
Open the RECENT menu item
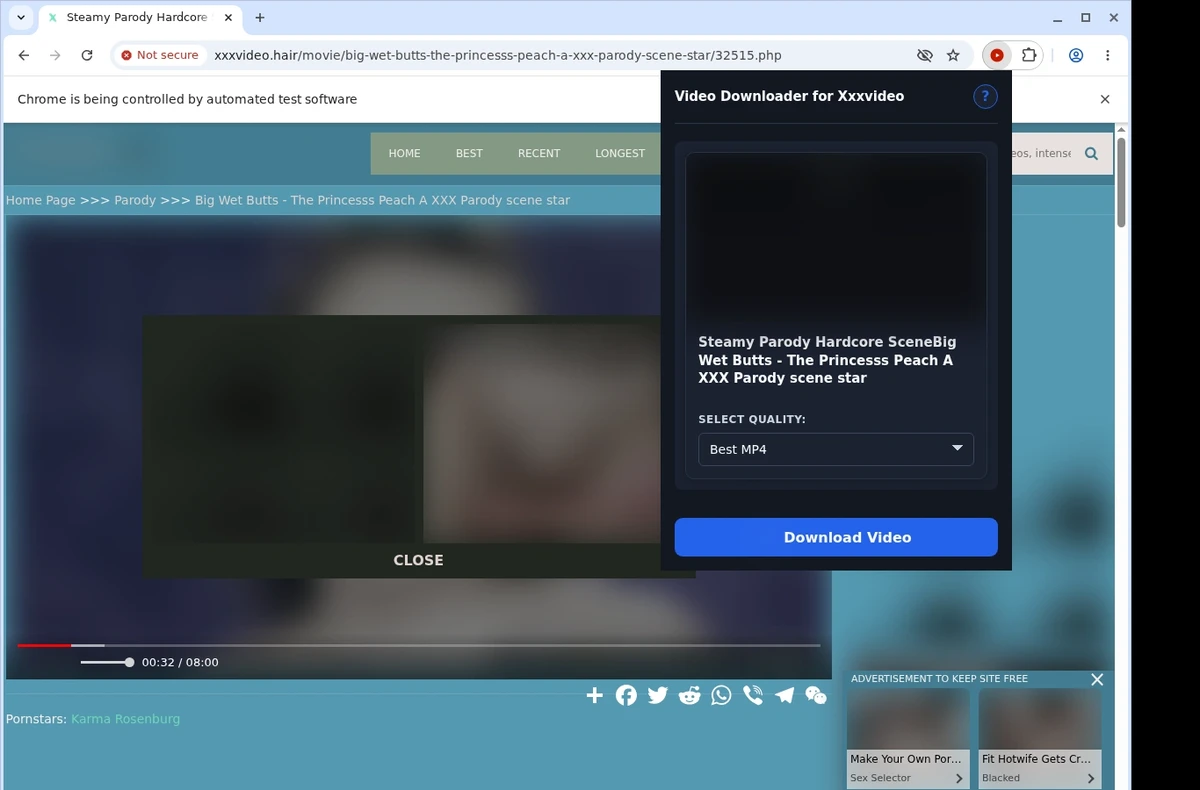tap(539, 153)
